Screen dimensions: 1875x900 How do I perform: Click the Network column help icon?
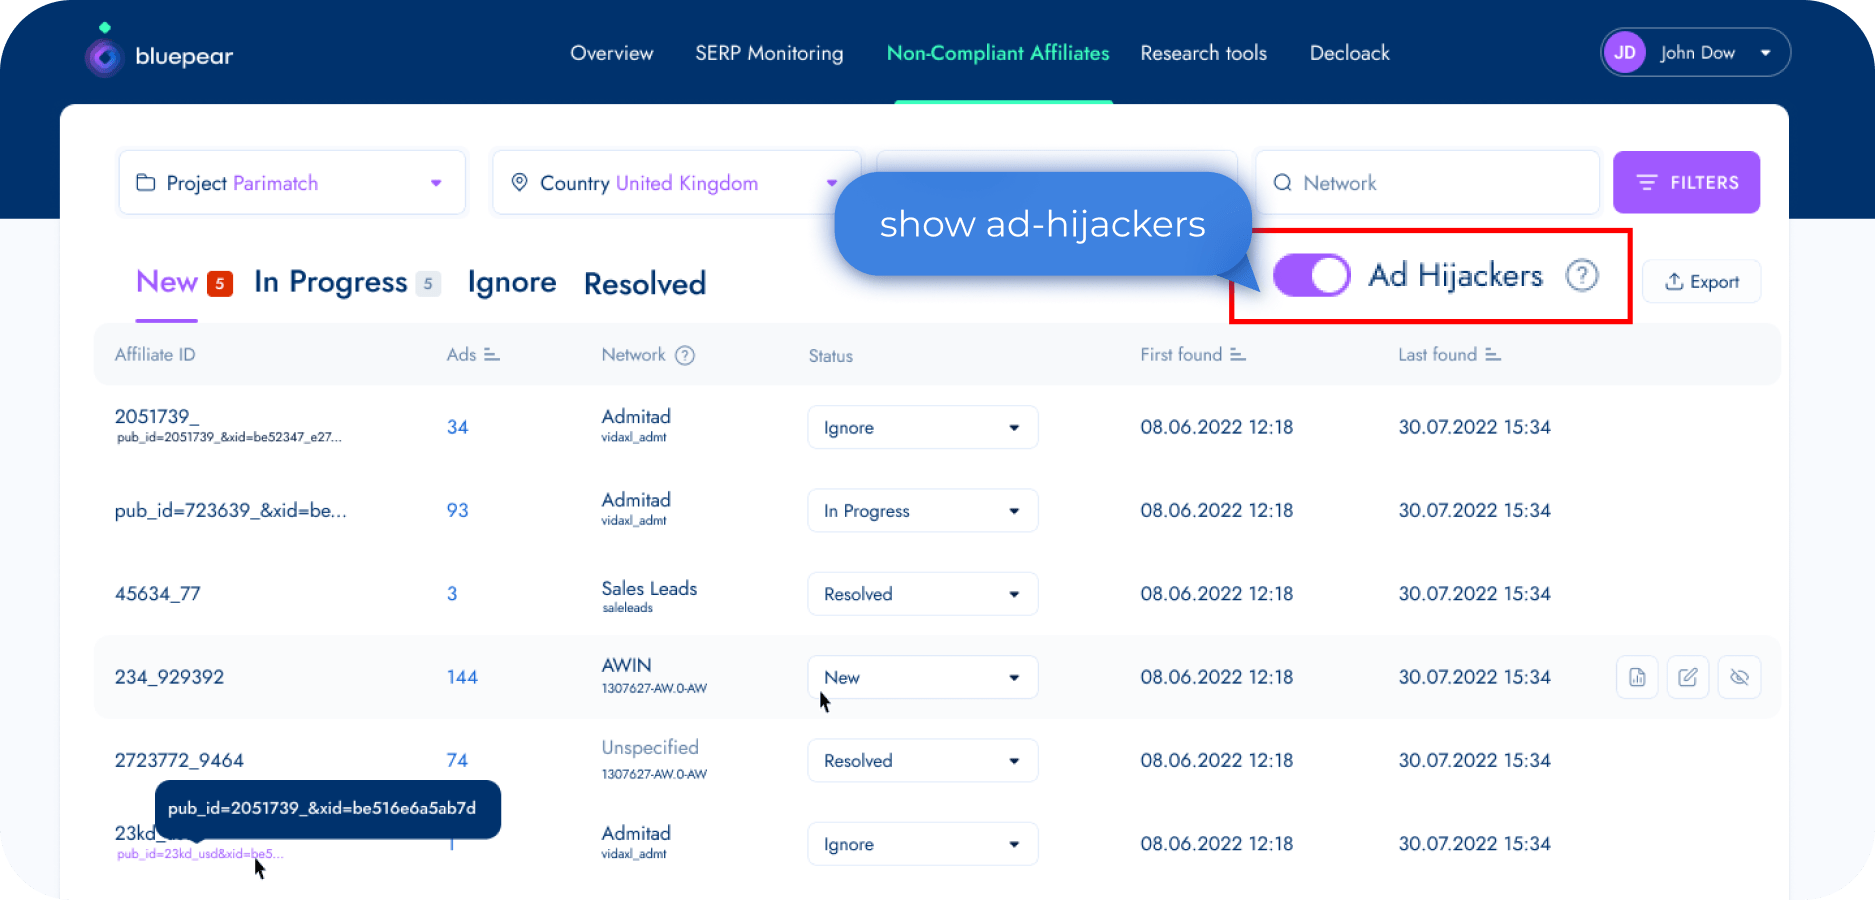[685, 355]
